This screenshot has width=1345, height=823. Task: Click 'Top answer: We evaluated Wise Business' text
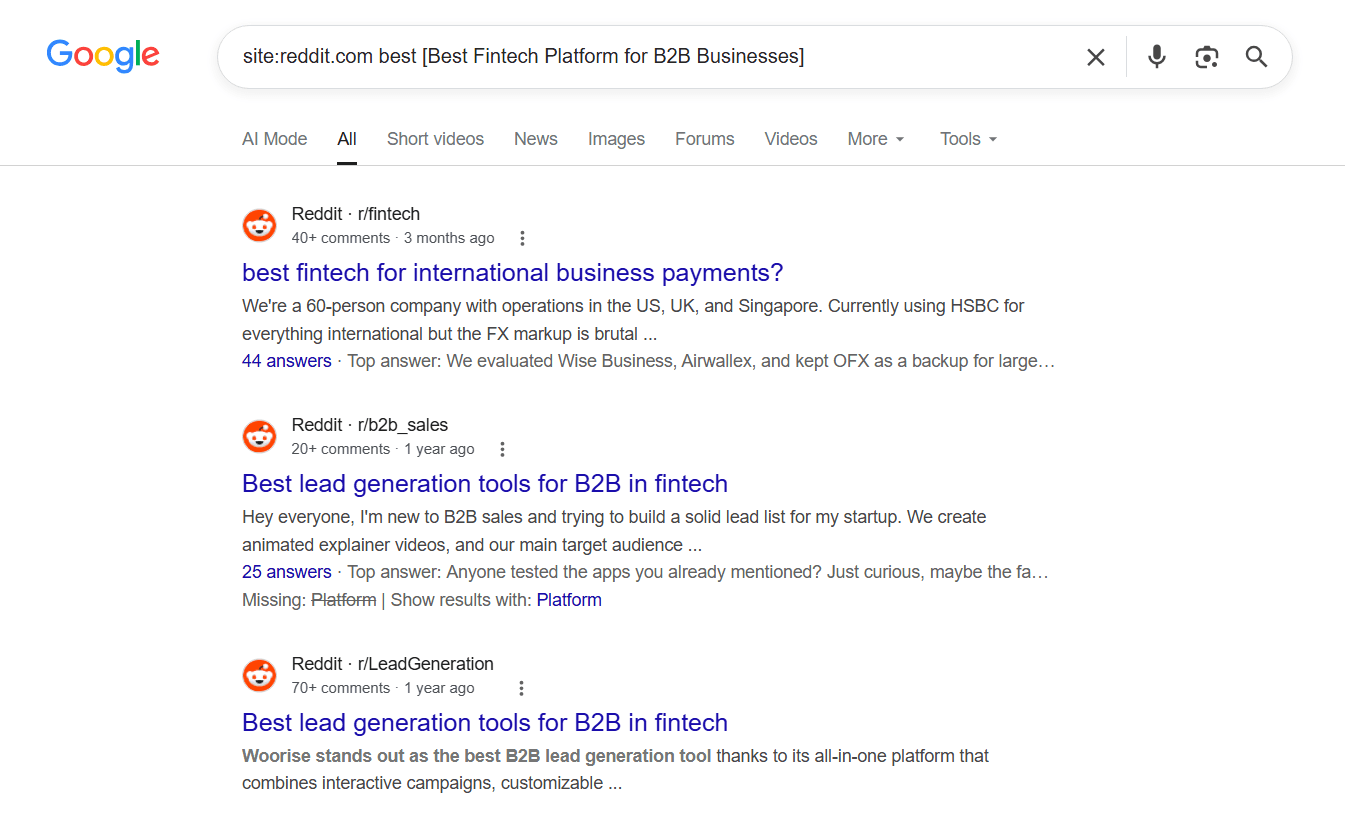(701, 361)
